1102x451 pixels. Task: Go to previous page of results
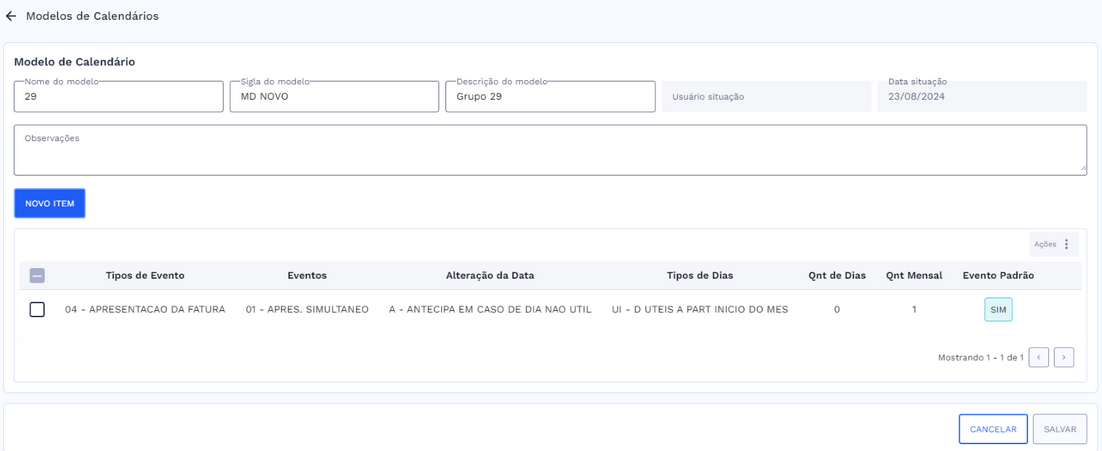[x=1038, y=357]
